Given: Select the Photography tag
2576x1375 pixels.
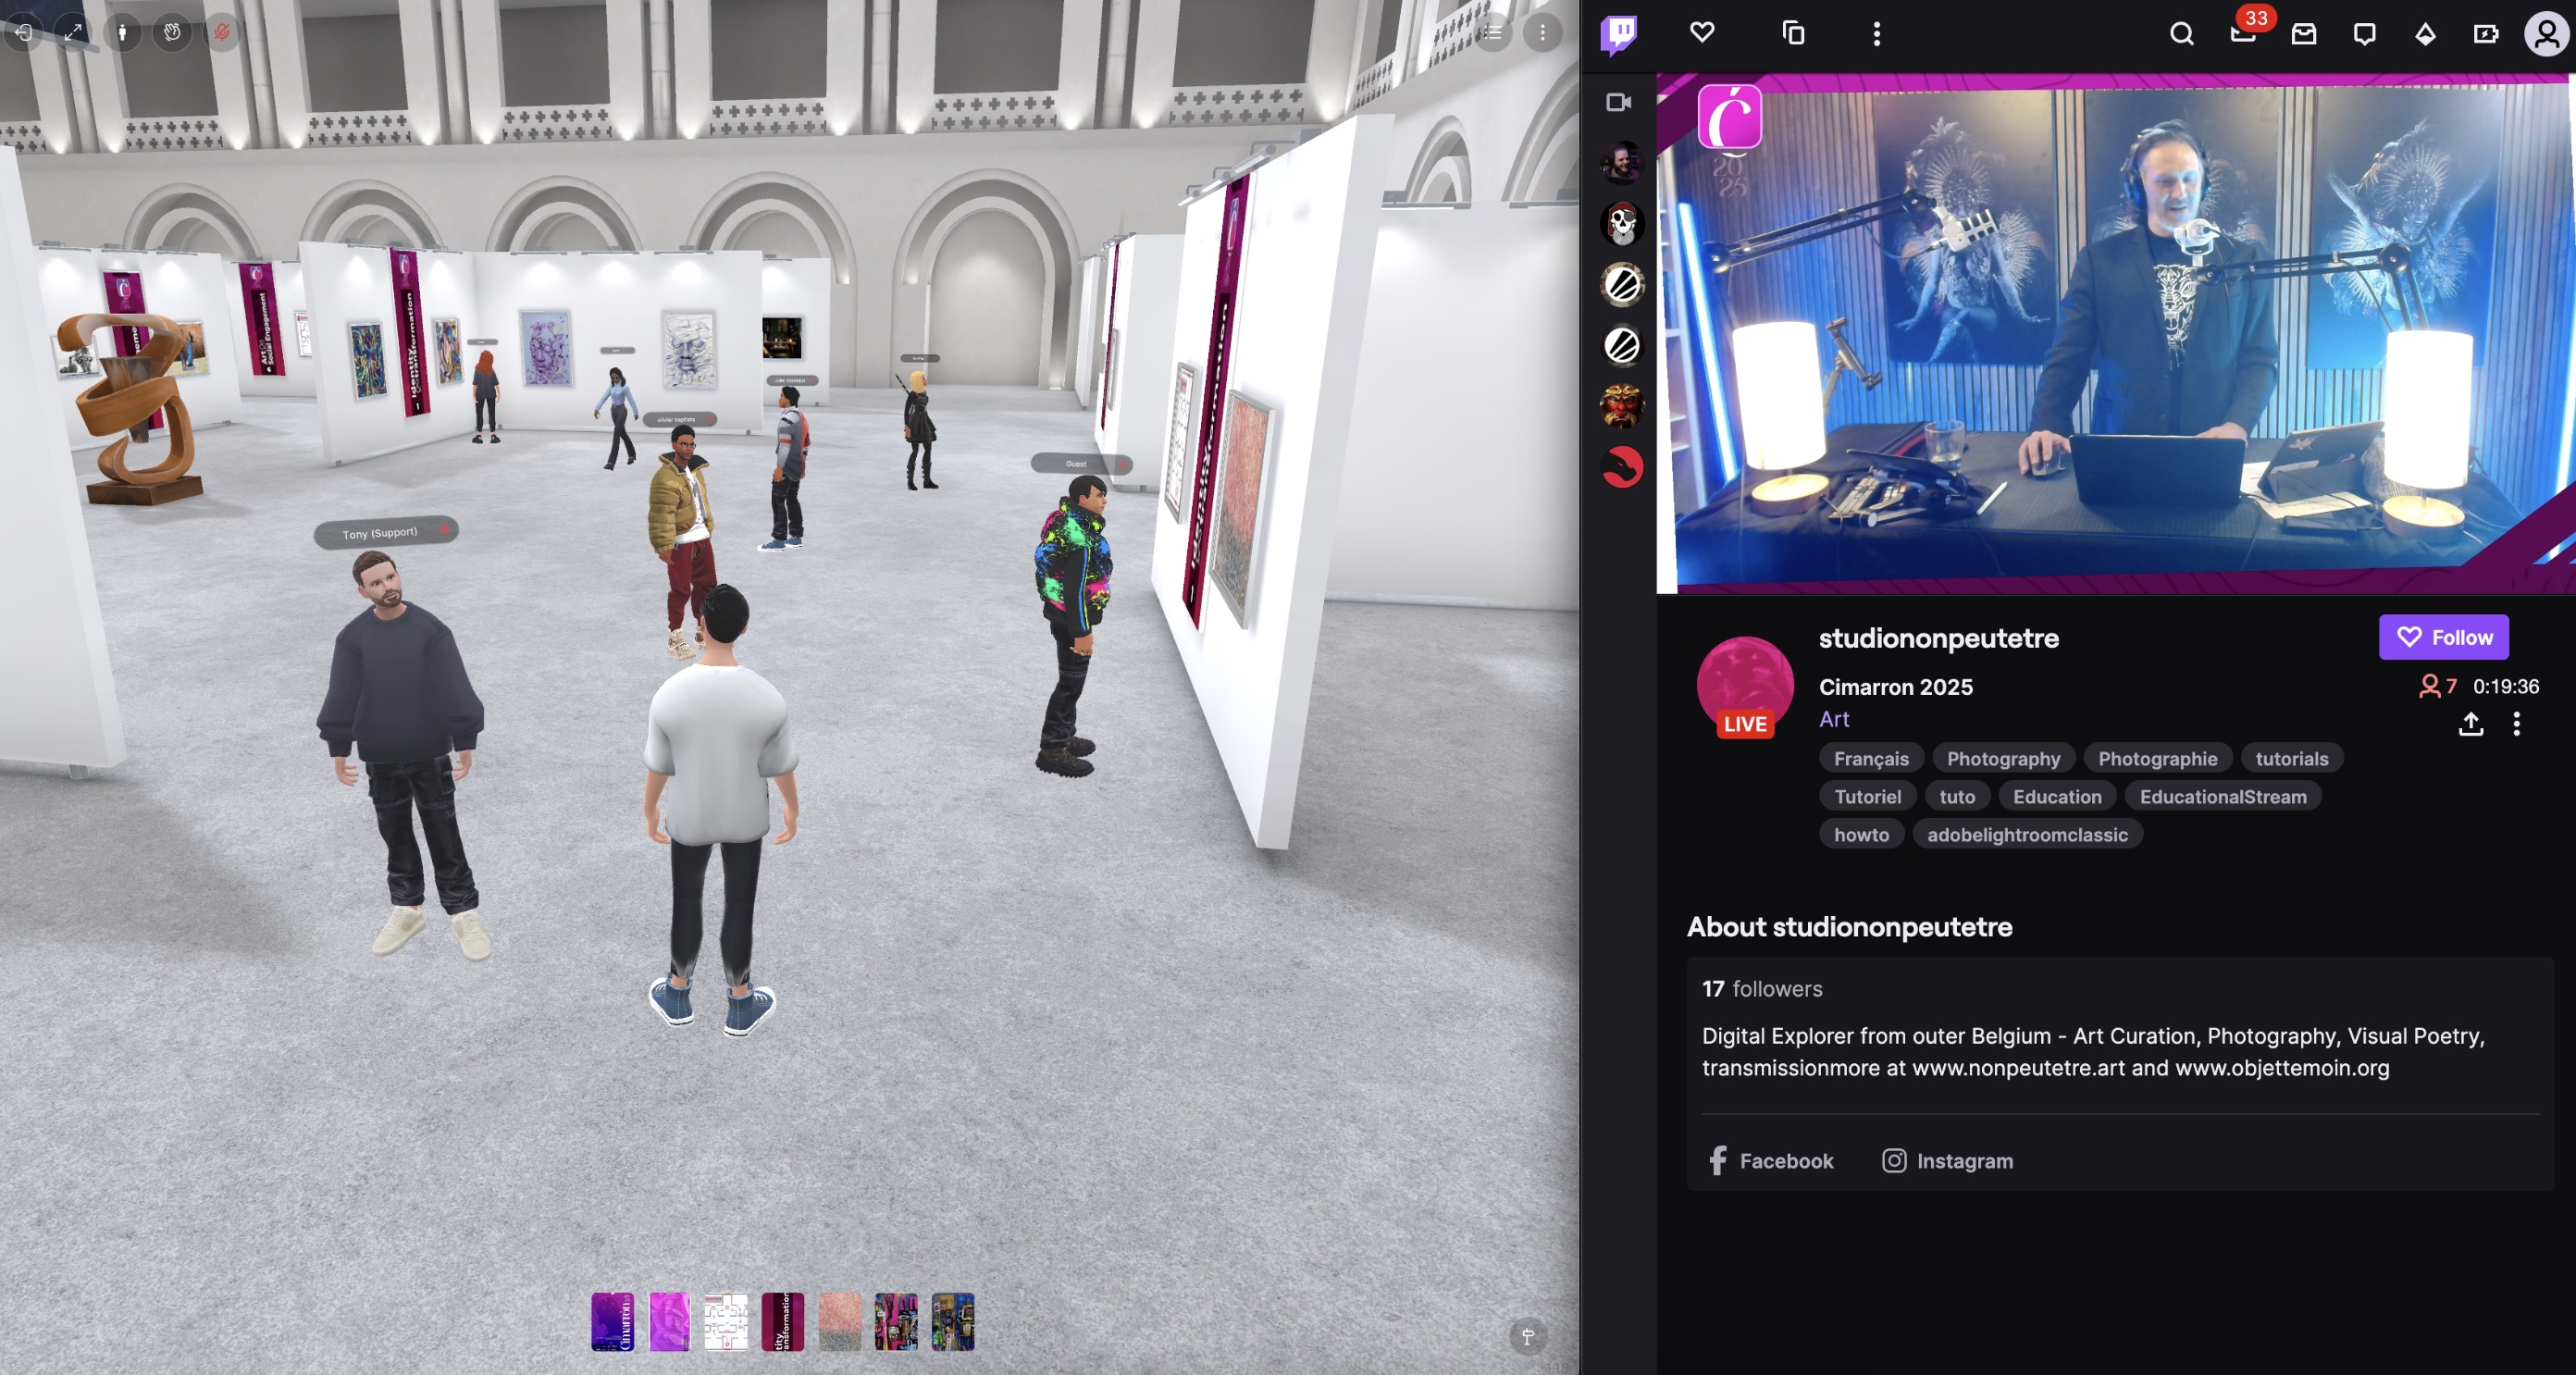Looking at the screenshot, I should click(x=2003, y=758).
